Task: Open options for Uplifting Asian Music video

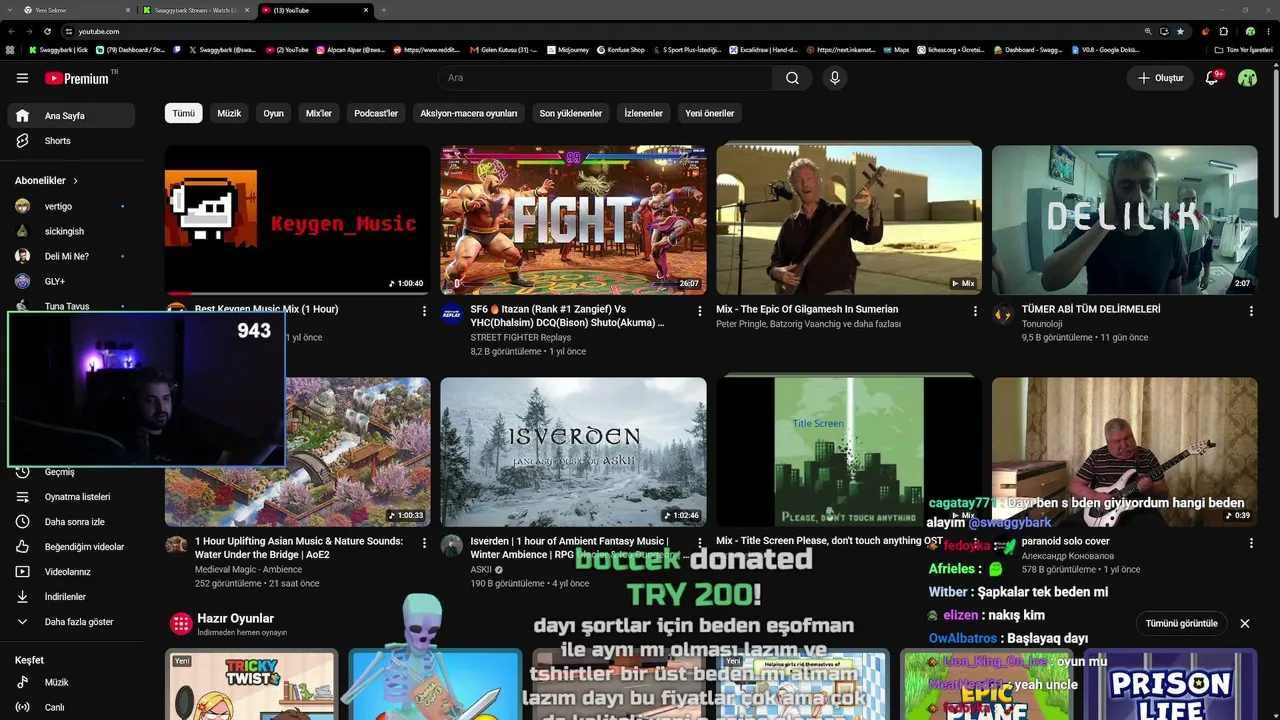Action: click(424, 543)
